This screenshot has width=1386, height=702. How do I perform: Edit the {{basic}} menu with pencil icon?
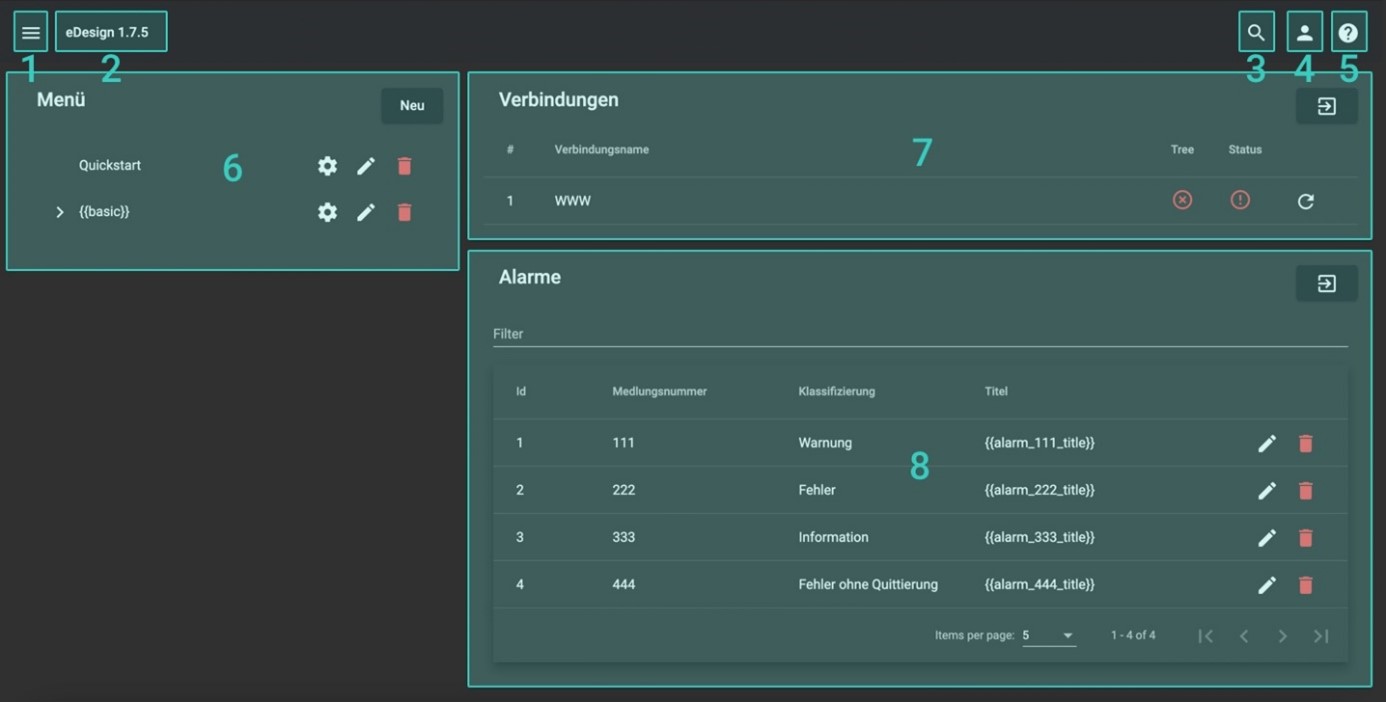[x=366, y=212]
